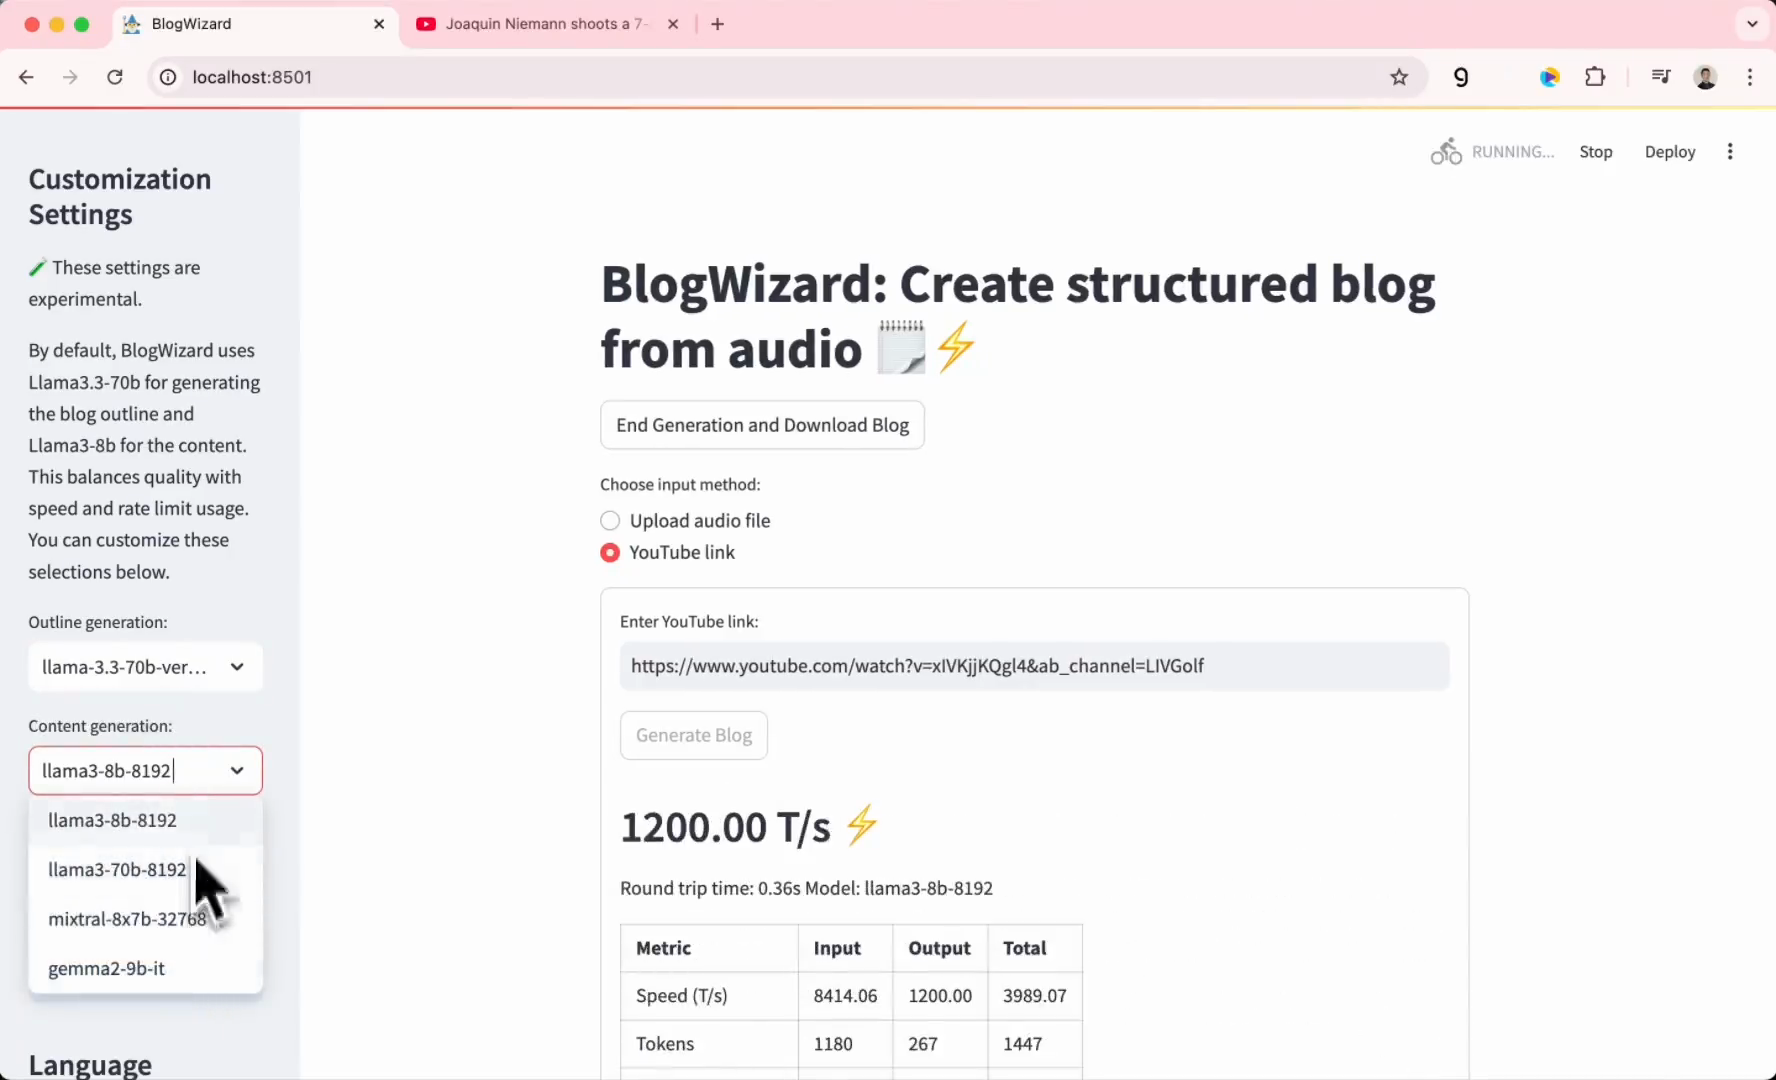View site information icon in address bar
The width and height of the screenshot is (1776, 1080).
pyautogui.click(x=168, y=77)
